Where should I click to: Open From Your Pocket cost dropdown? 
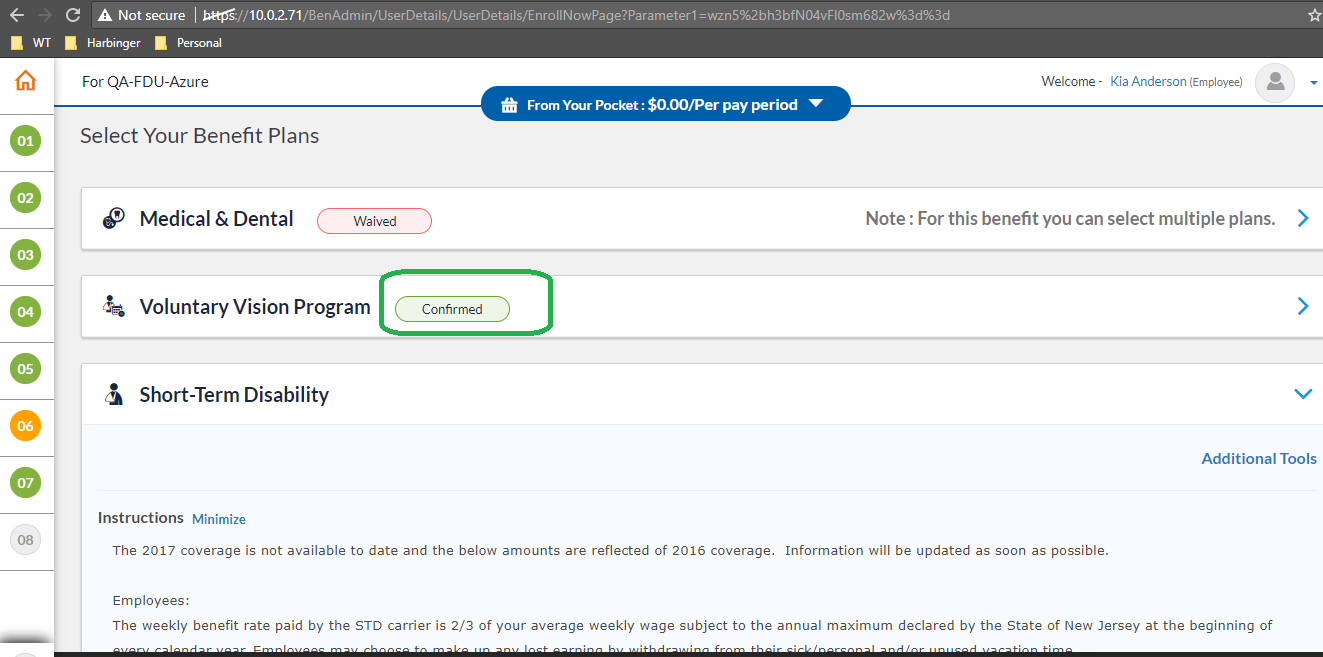click(816, 104)
